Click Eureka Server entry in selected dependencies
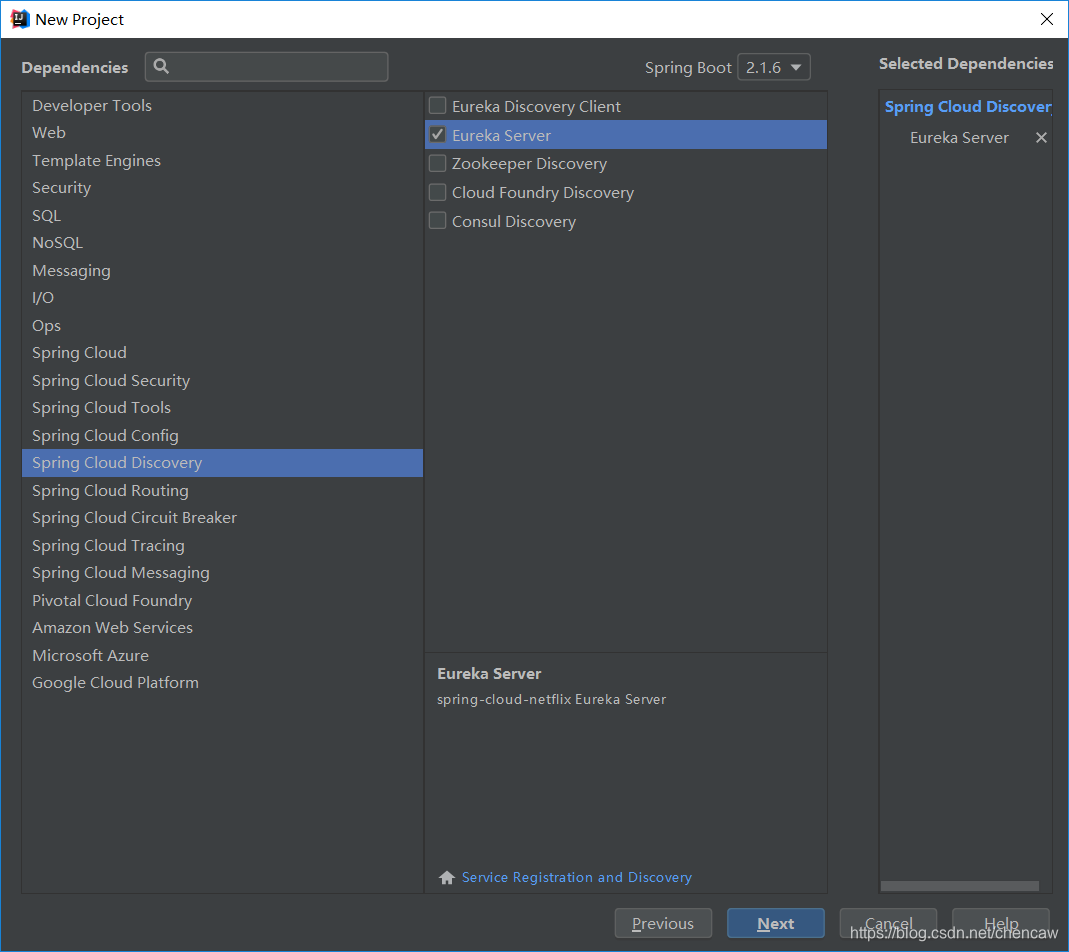The height and width of the screenshot is (952, 1069). coord(959,138)
